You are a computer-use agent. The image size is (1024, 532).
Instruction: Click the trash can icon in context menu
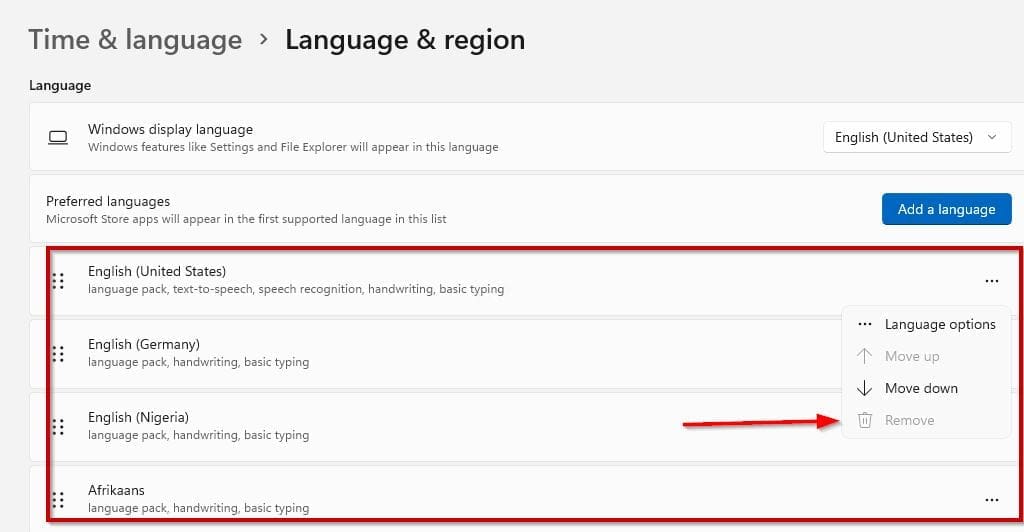865,420
